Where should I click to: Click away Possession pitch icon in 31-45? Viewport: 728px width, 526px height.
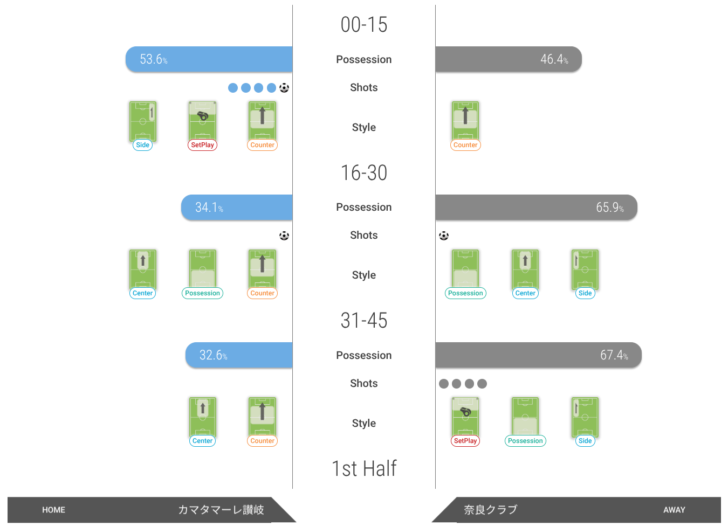(x=525, y=416)
